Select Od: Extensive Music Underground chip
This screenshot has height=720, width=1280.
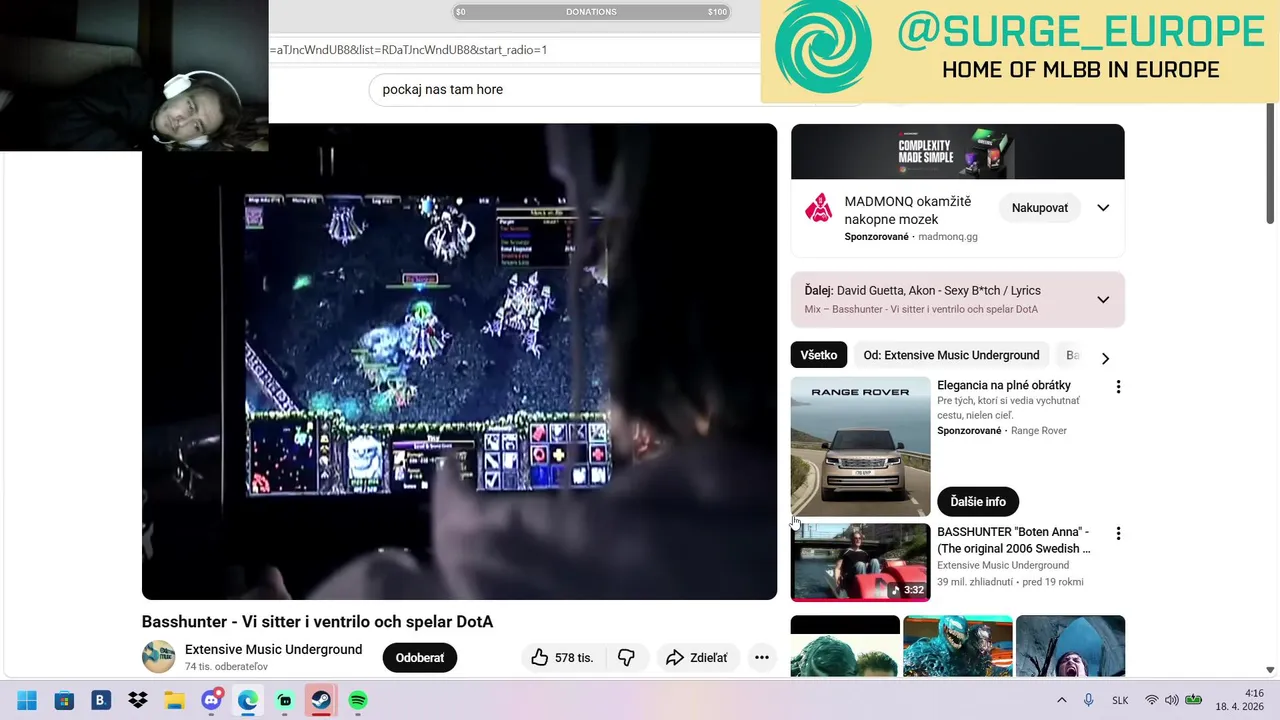click(951, 355)
